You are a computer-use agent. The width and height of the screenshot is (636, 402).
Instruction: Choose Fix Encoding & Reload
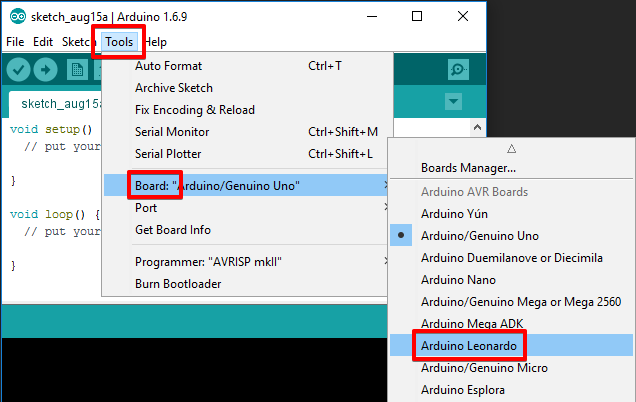(247, 110)
